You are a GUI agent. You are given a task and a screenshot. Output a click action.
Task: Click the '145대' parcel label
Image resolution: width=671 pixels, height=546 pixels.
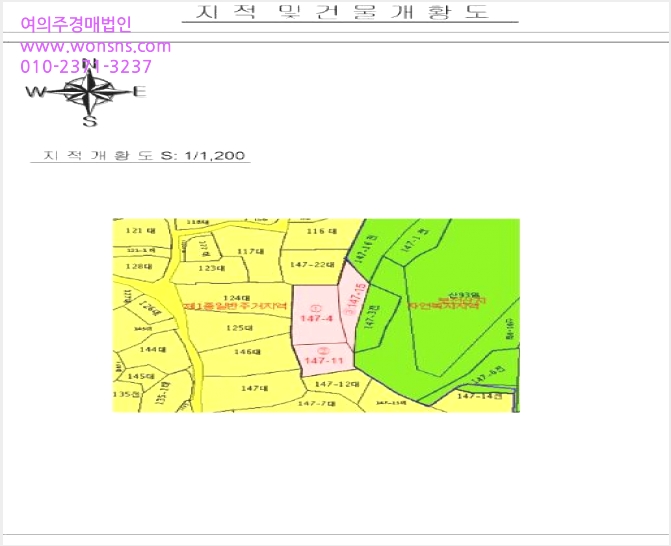[x=141, y=376]
